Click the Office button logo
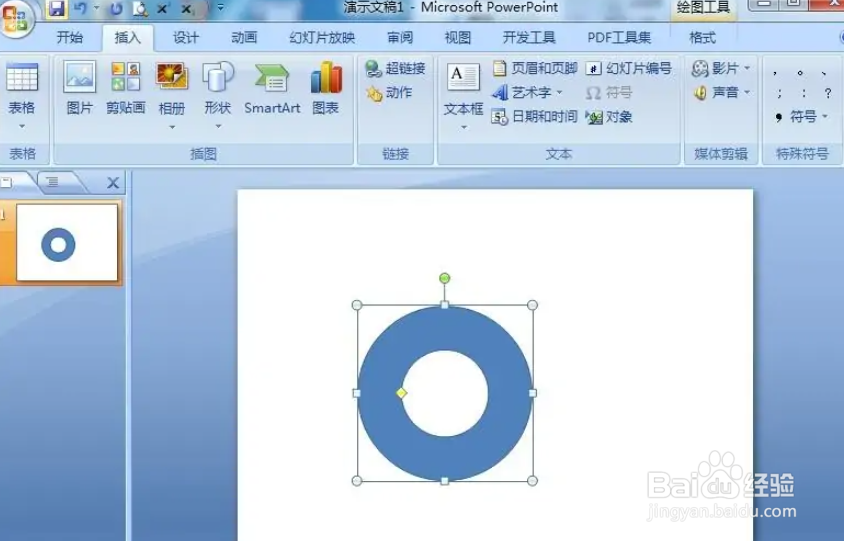844x541 pixels. pos(15,19)
